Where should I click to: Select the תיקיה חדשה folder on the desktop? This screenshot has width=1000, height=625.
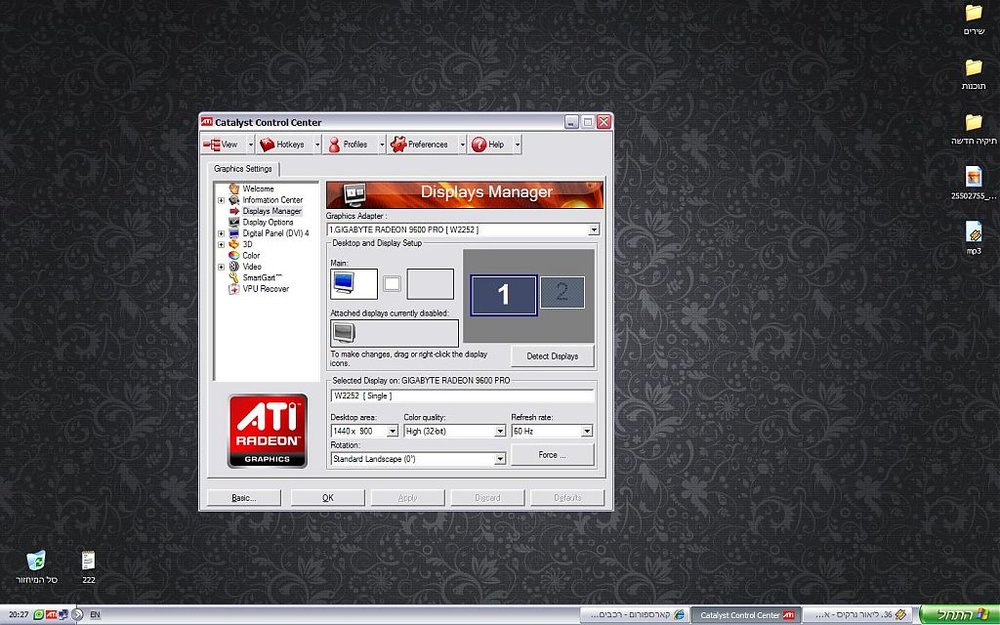974,129
